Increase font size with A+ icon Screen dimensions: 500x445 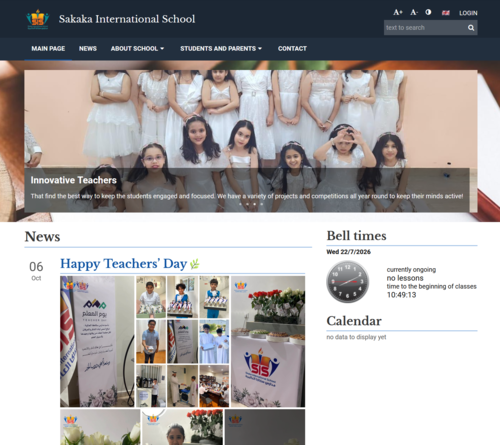coord(398,12)
